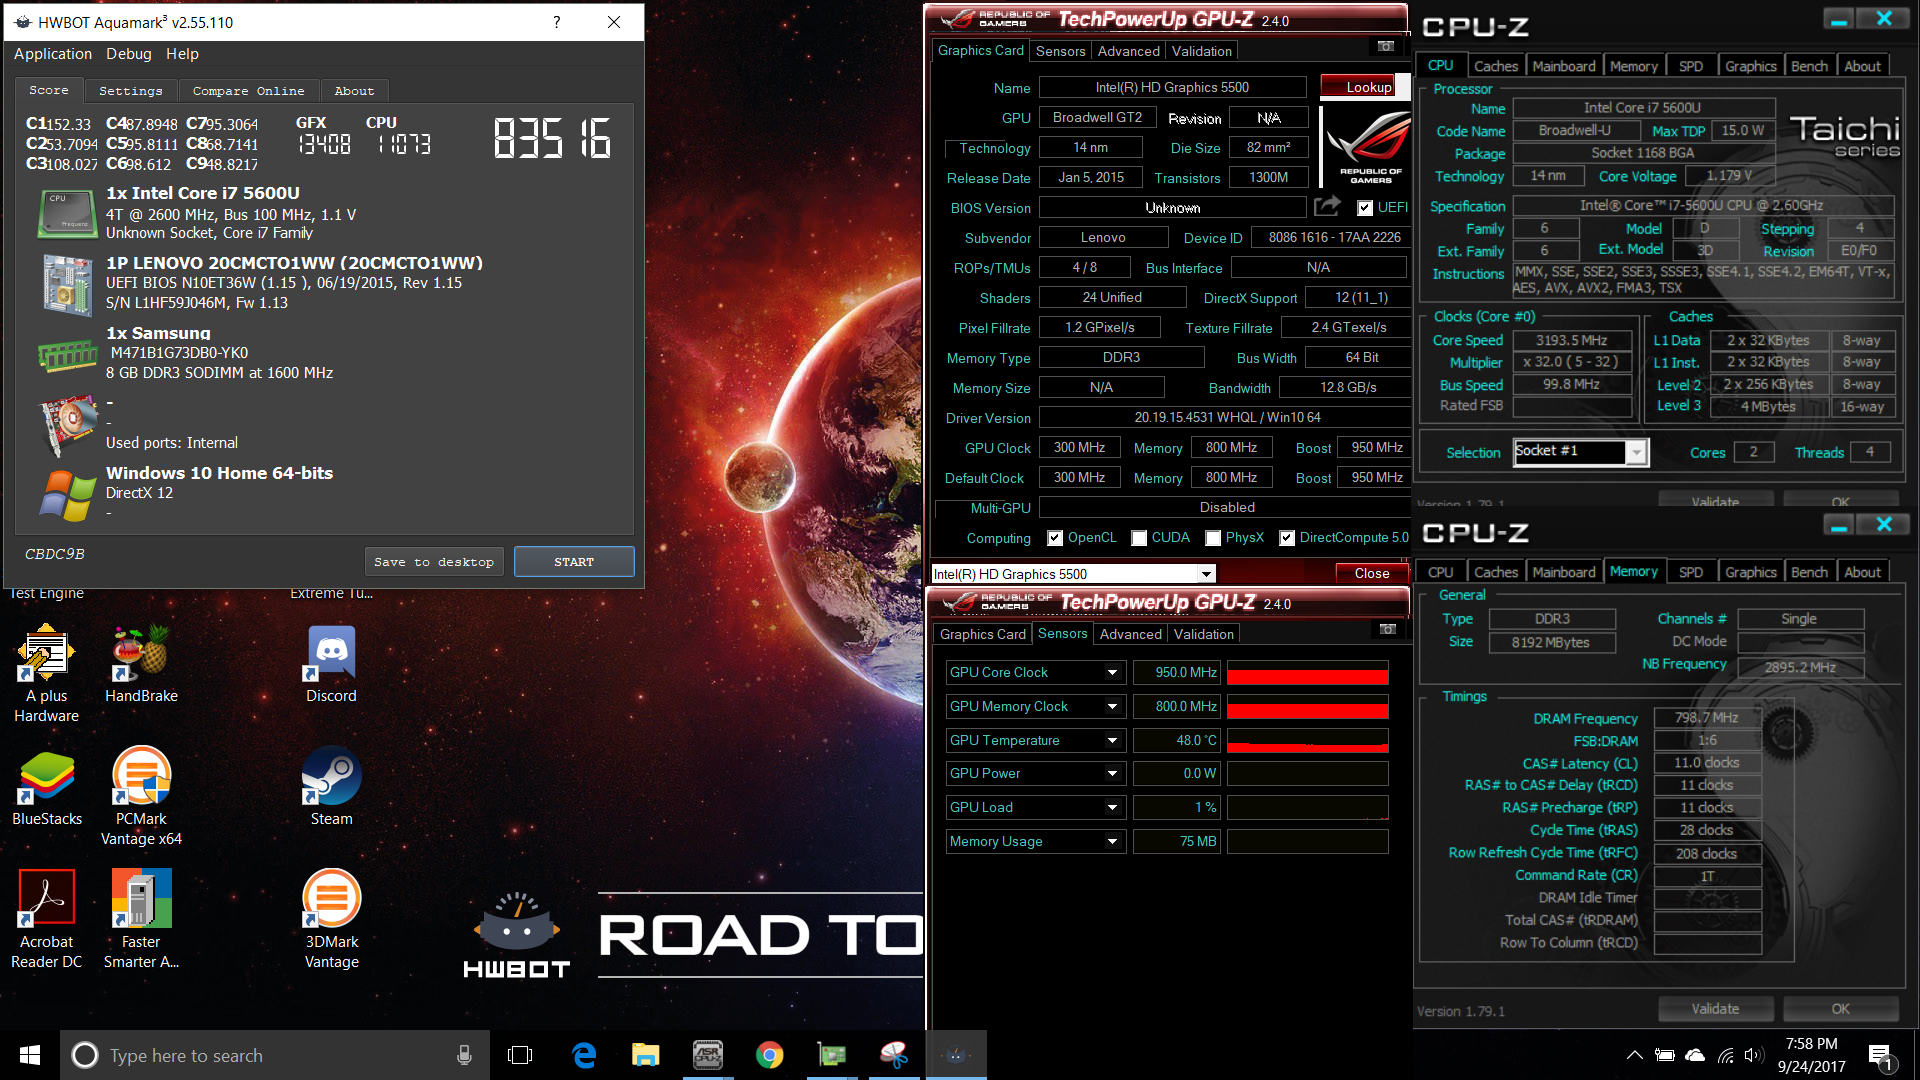Image resolution: width=1920 pixels, height=1080 pixels.
Task: Open the Help menu in Aquamark
Action: click(x=182, y=54)
